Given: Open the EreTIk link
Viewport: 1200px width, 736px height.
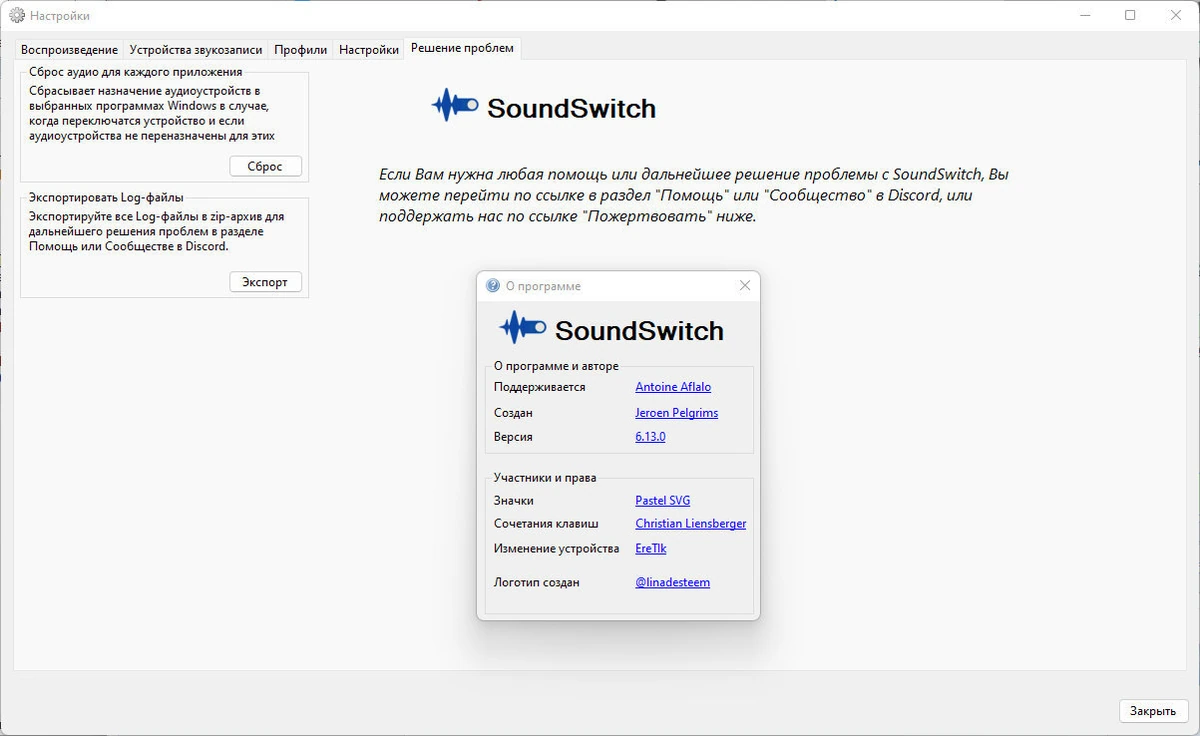Looking at the screenshot, I should pyautogui.click(x=650, y=549).
